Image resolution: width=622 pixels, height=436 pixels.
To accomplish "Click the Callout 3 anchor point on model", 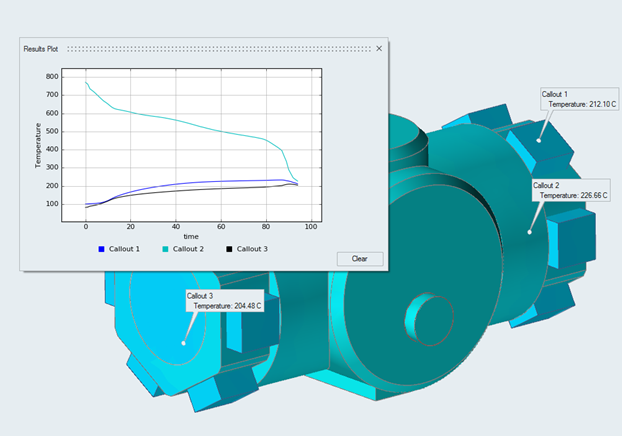I will point(183,343).
